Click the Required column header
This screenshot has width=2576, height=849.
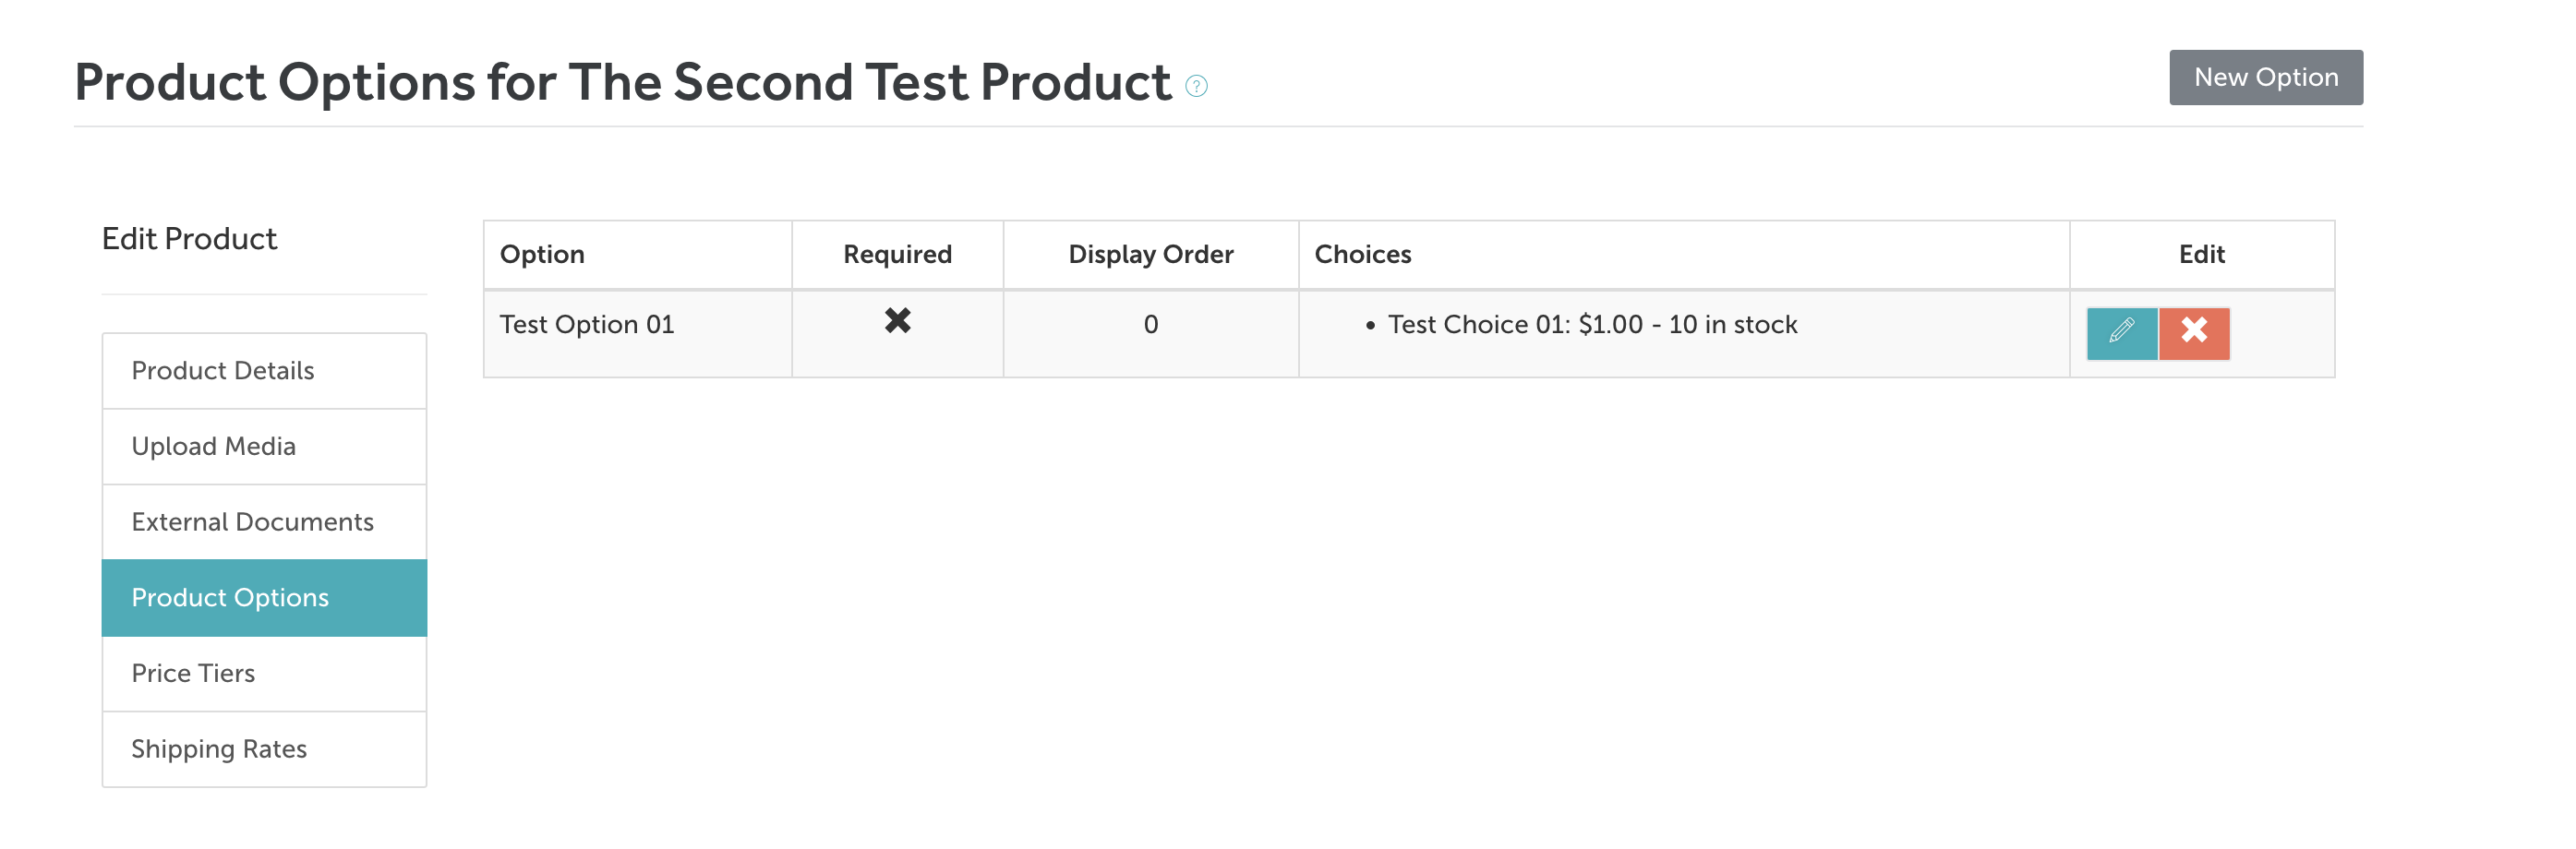897,255
